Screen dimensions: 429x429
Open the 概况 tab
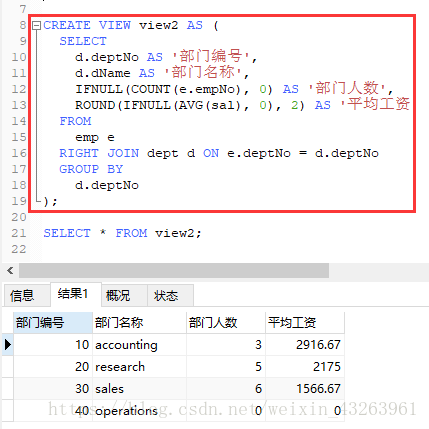[124, 295]
